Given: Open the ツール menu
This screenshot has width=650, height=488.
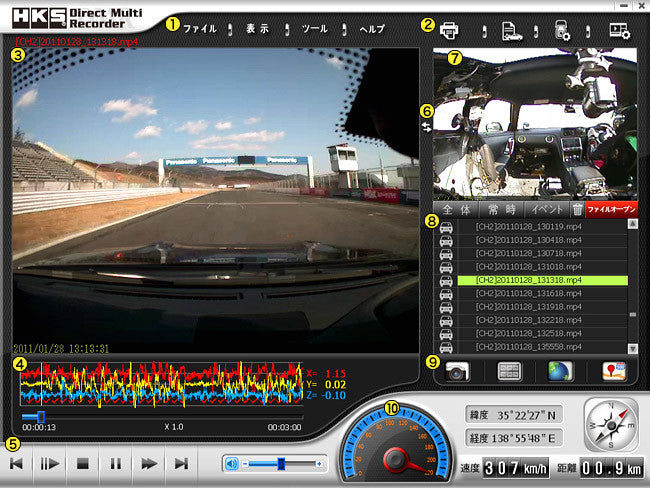Looking at the screenshot, I should 313,29.
